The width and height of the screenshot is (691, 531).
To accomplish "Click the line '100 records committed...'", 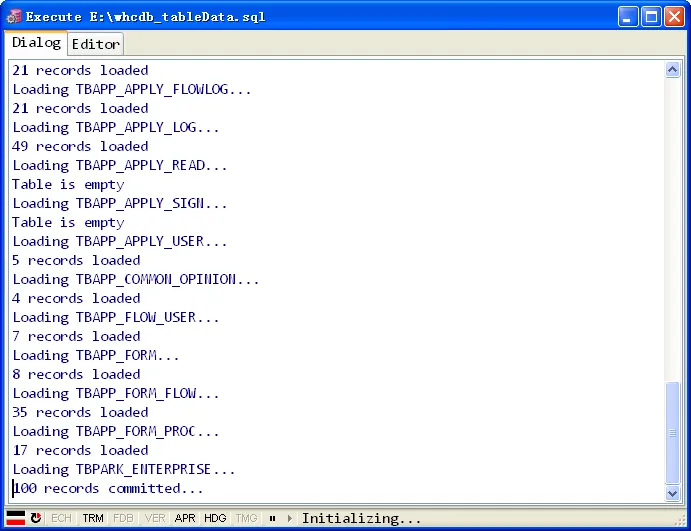I will click(108, 488).
